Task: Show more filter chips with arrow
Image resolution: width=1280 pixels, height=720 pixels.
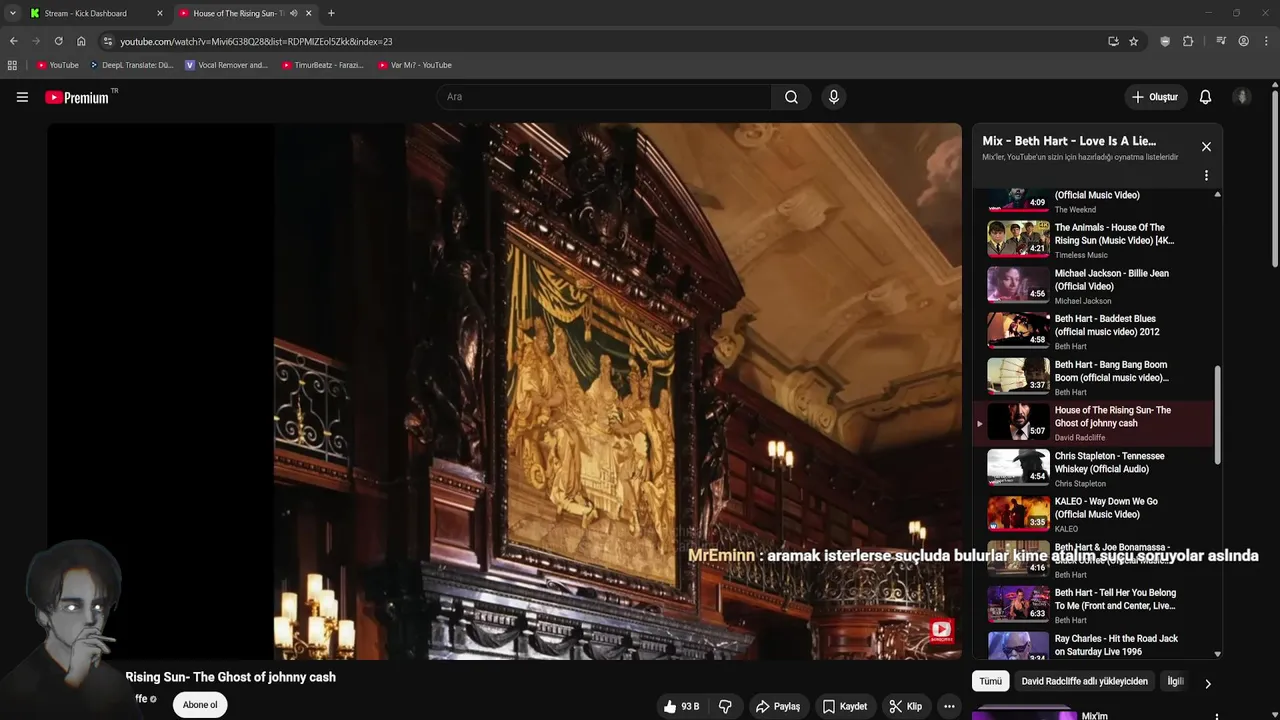Action: tap(1207, 684)
